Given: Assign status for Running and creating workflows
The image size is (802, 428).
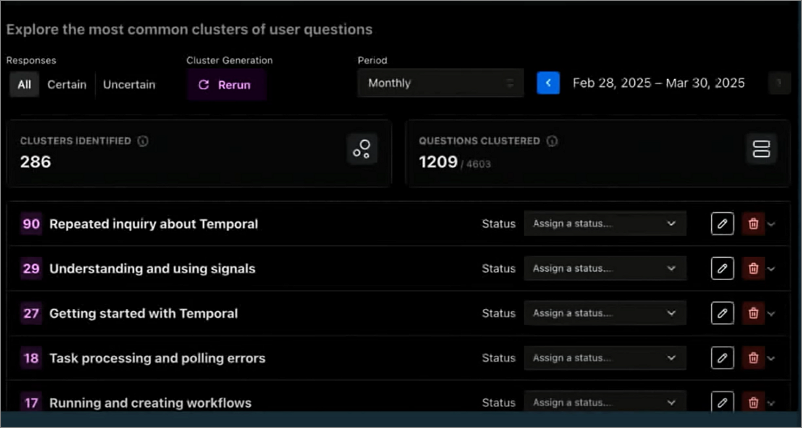Looking at the screenshot, I should click(605, 401).
